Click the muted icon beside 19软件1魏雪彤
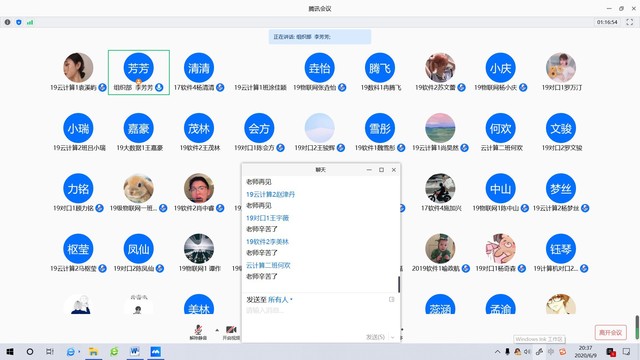Image resolution: width=640 pixels, height=360 pixels. click(401, 148)
